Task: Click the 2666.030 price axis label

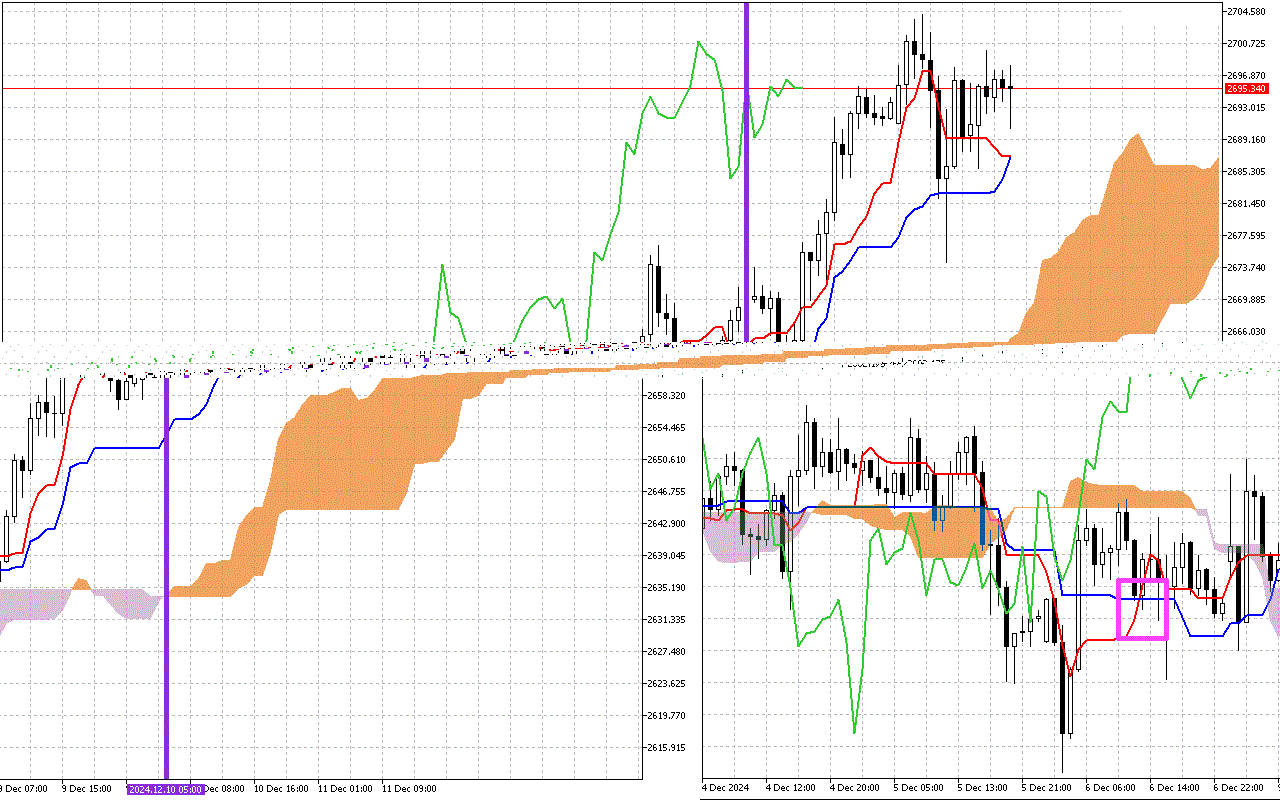Action: 1248,332
